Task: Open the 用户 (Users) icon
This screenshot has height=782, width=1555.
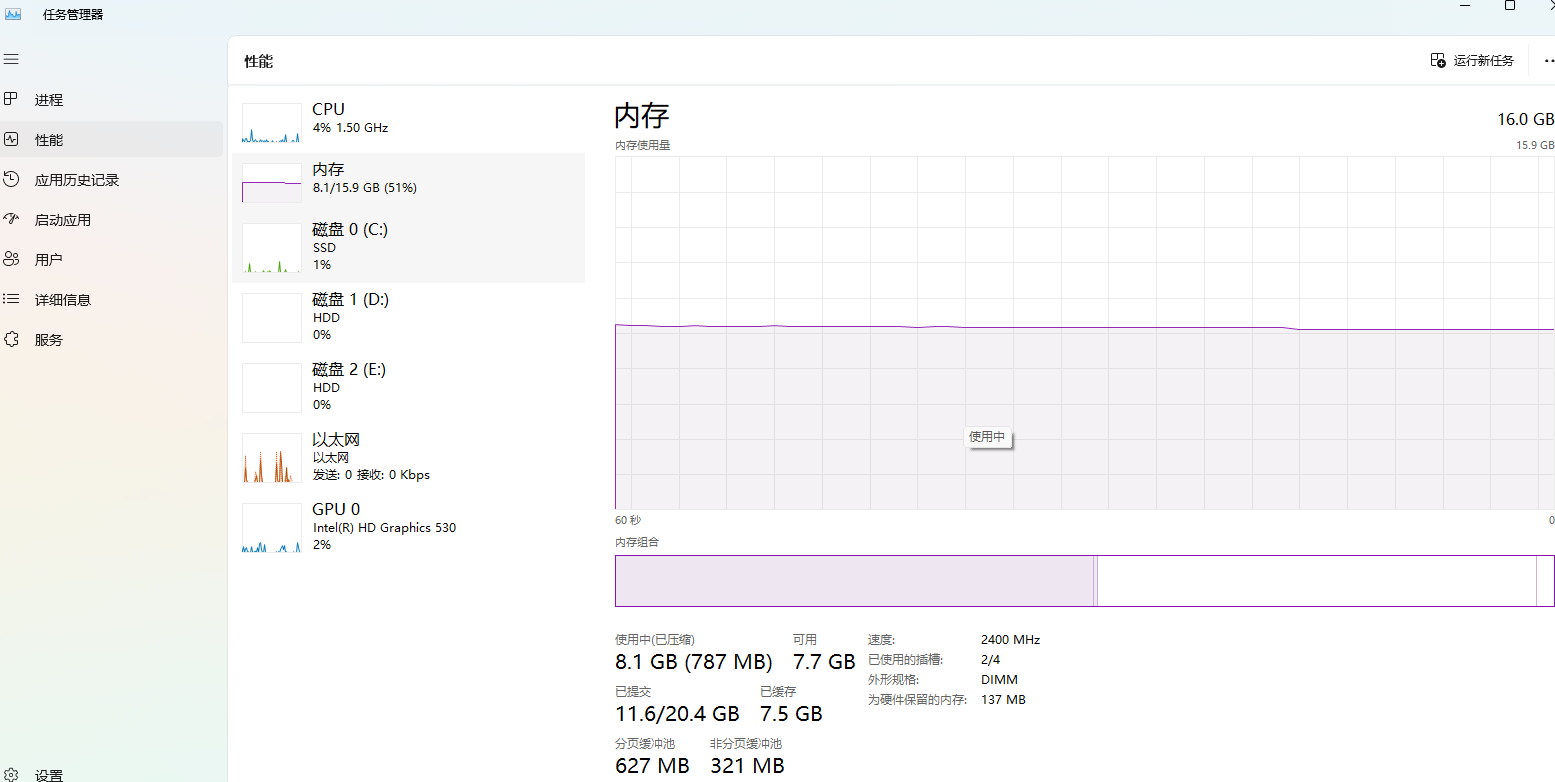Action: click(11, 259)
